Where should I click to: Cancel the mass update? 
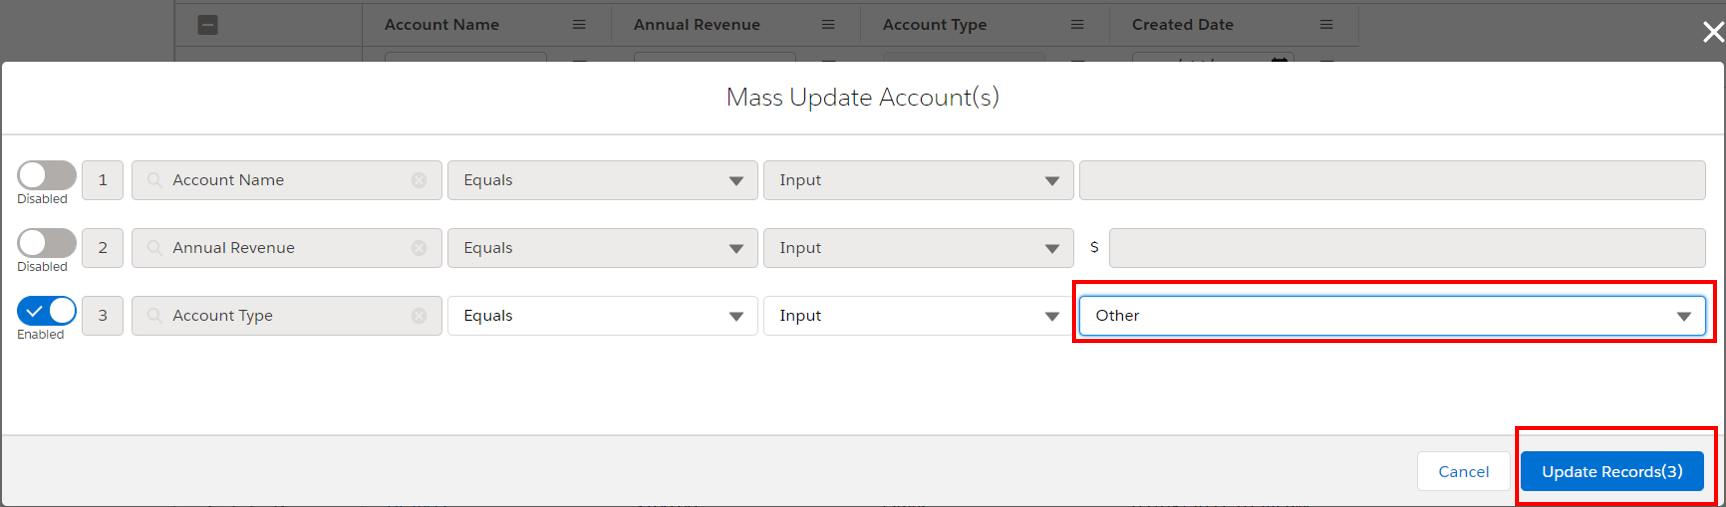click(1463, 471)
